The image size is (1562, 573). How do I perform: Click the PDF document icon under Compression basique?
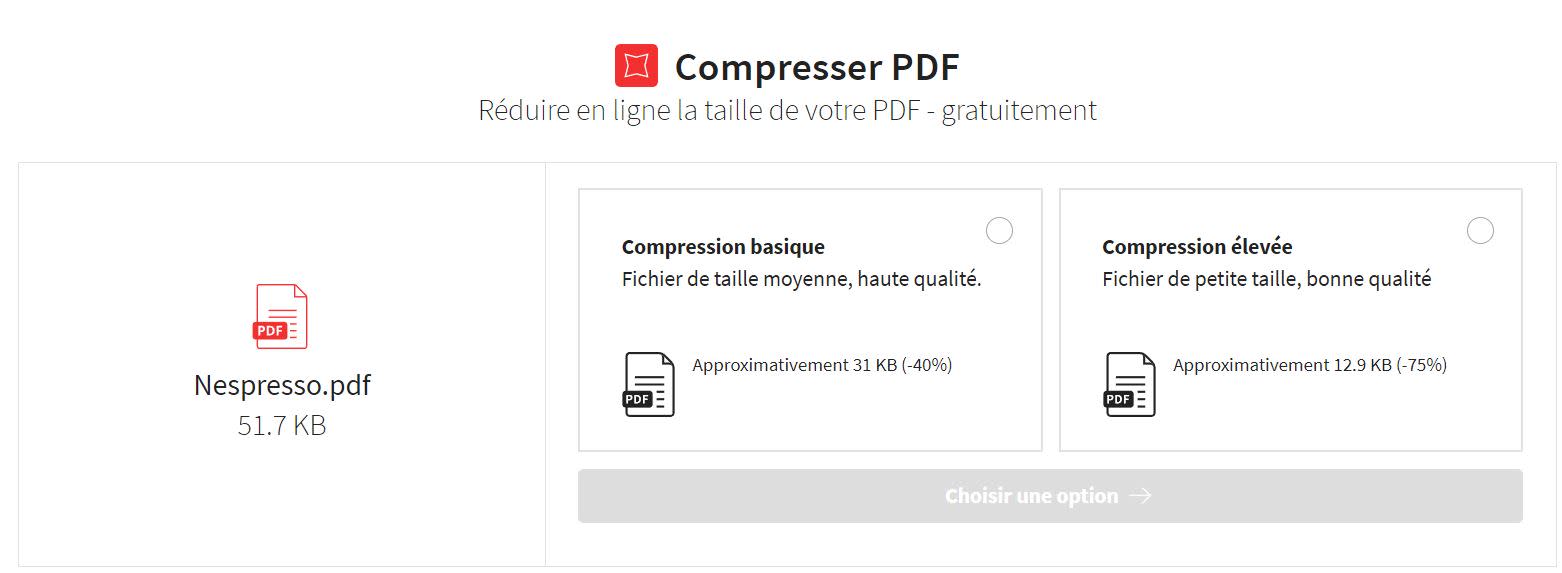tap(648, 384)
